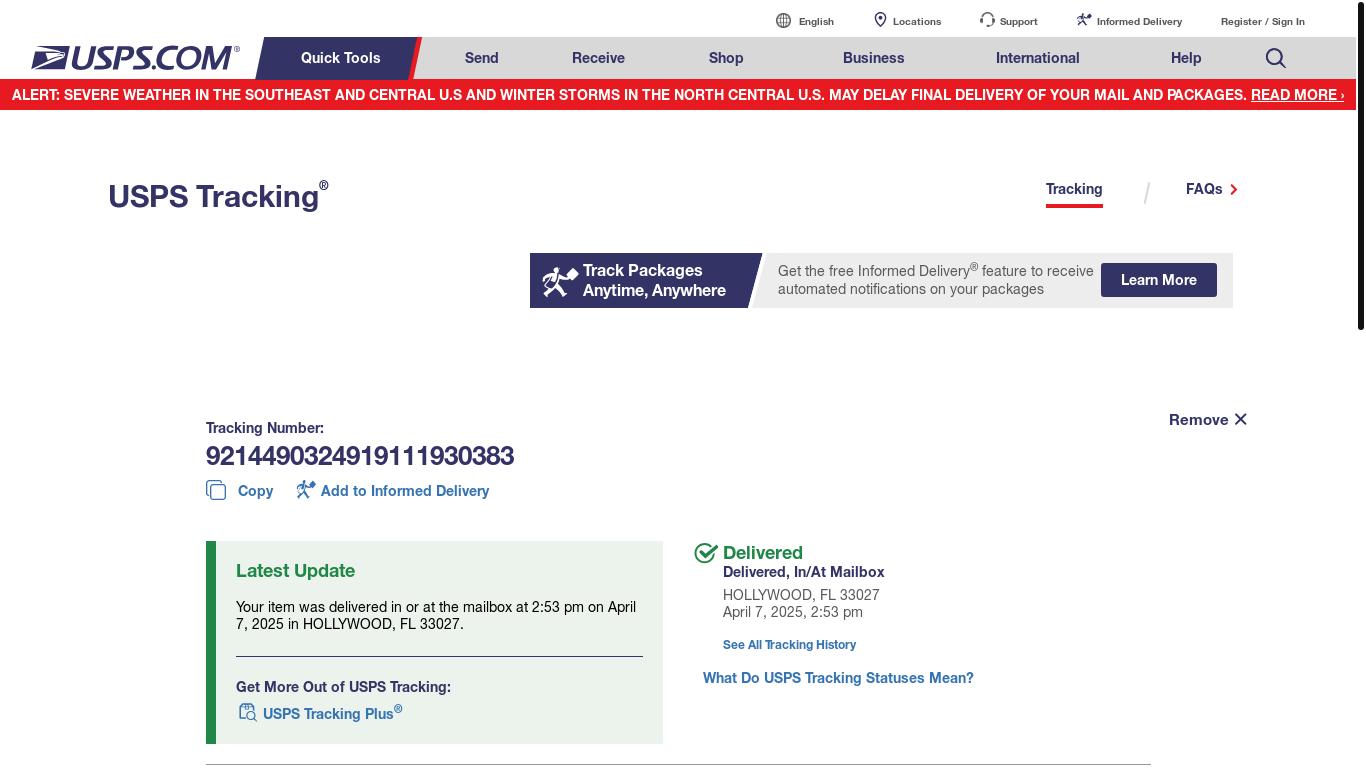Click Register / Sign In

coord(1263,21)
